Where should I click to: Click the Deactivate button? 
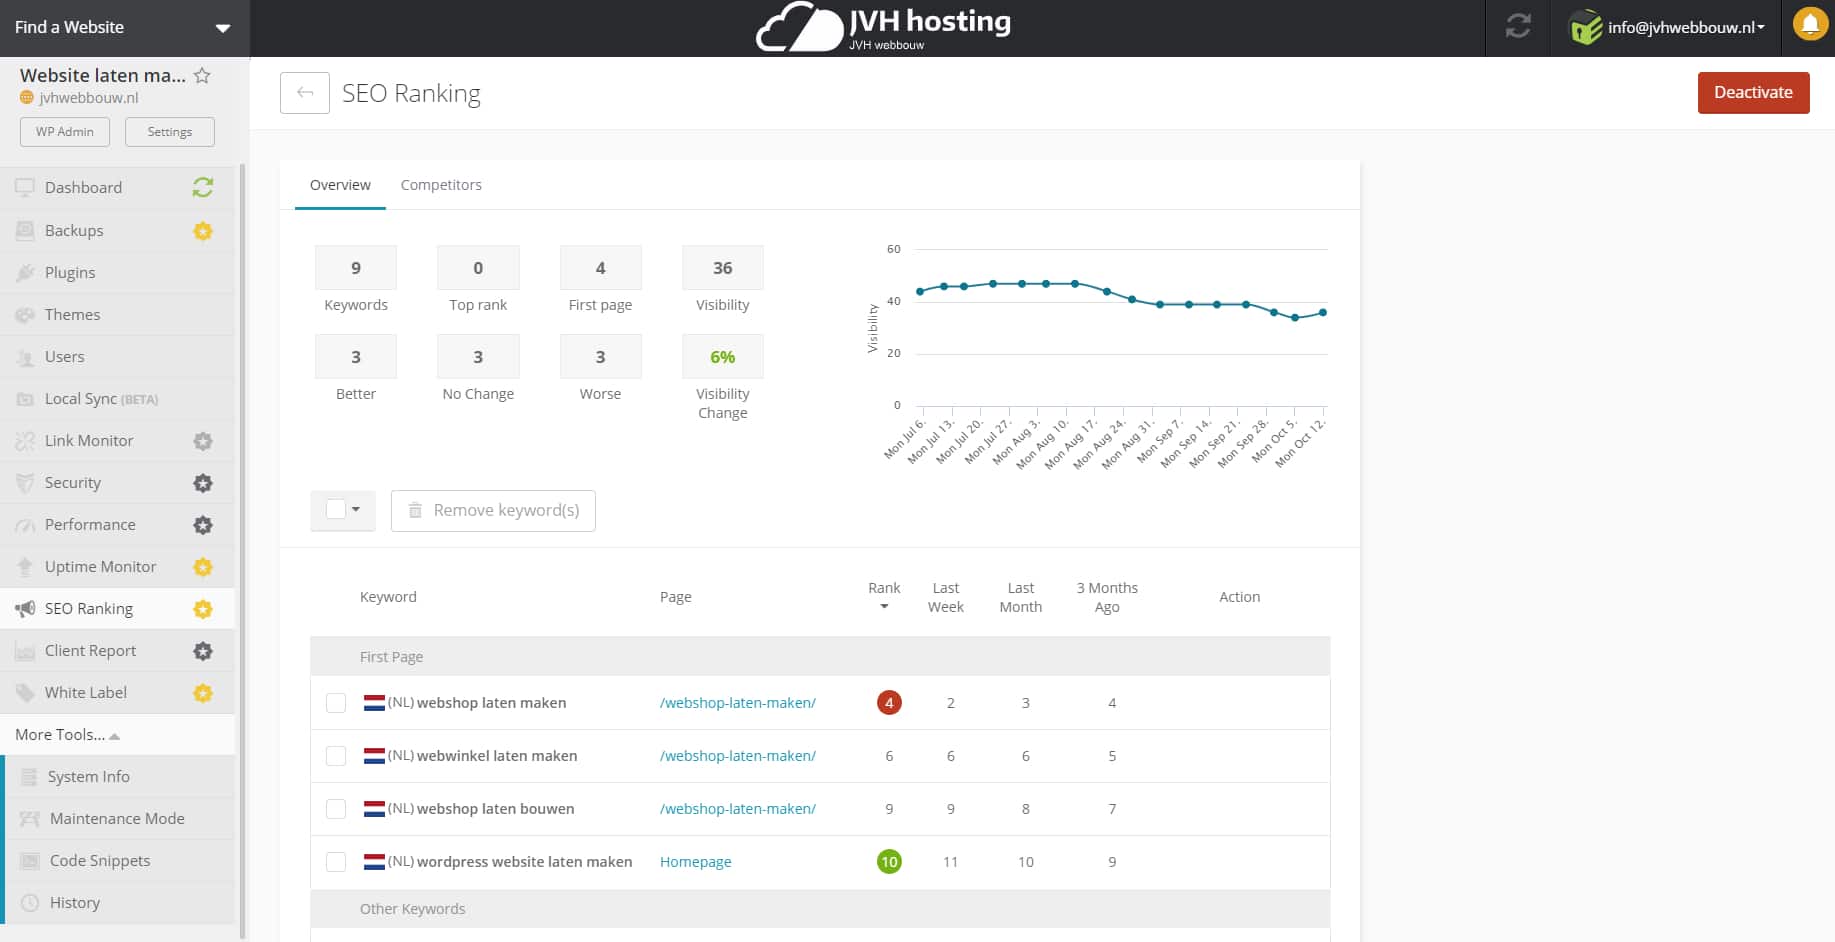coord(1753,93)
